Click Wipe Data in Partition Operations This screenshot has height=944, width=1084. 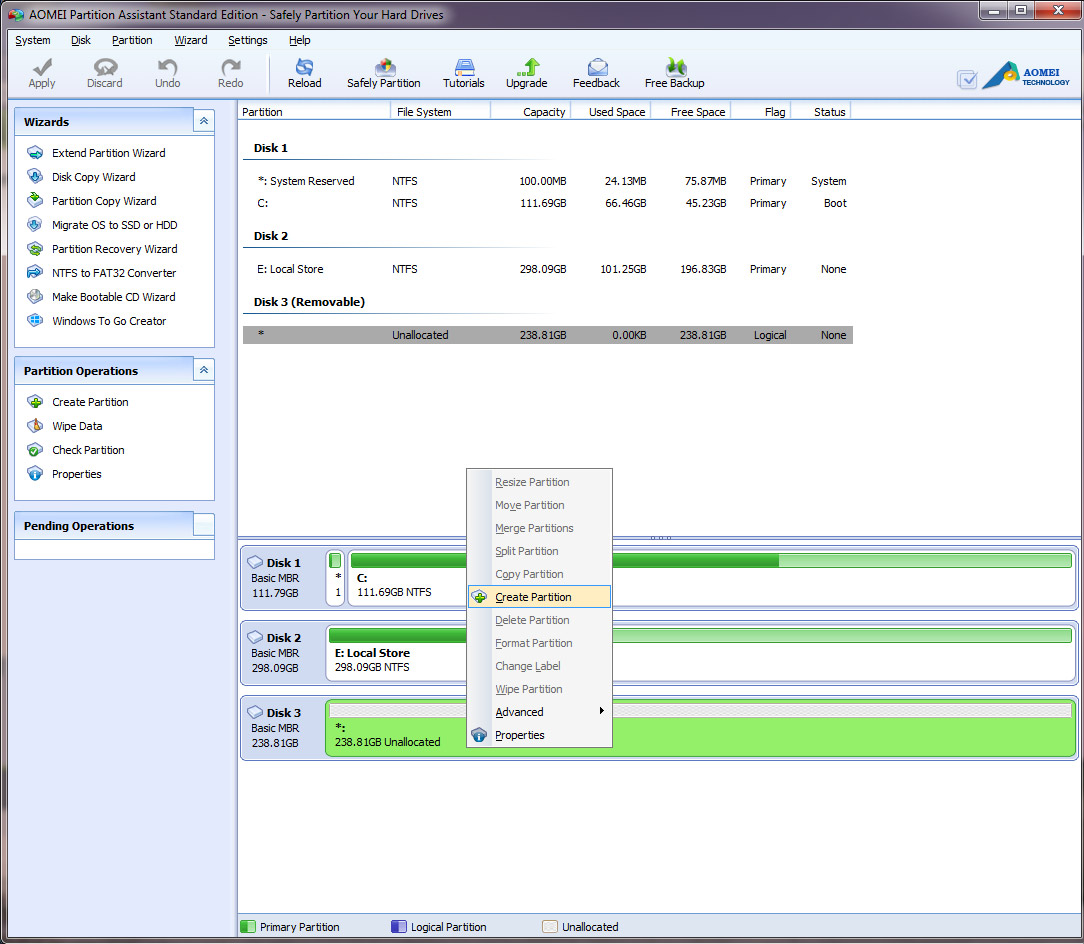(77, 426)
